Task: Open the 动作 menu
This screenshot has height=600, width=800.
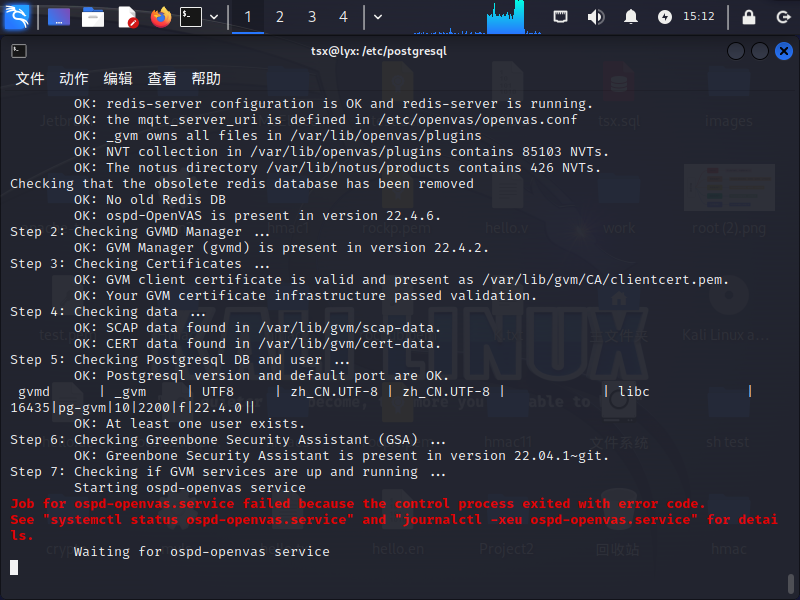Action: (73, 79)
